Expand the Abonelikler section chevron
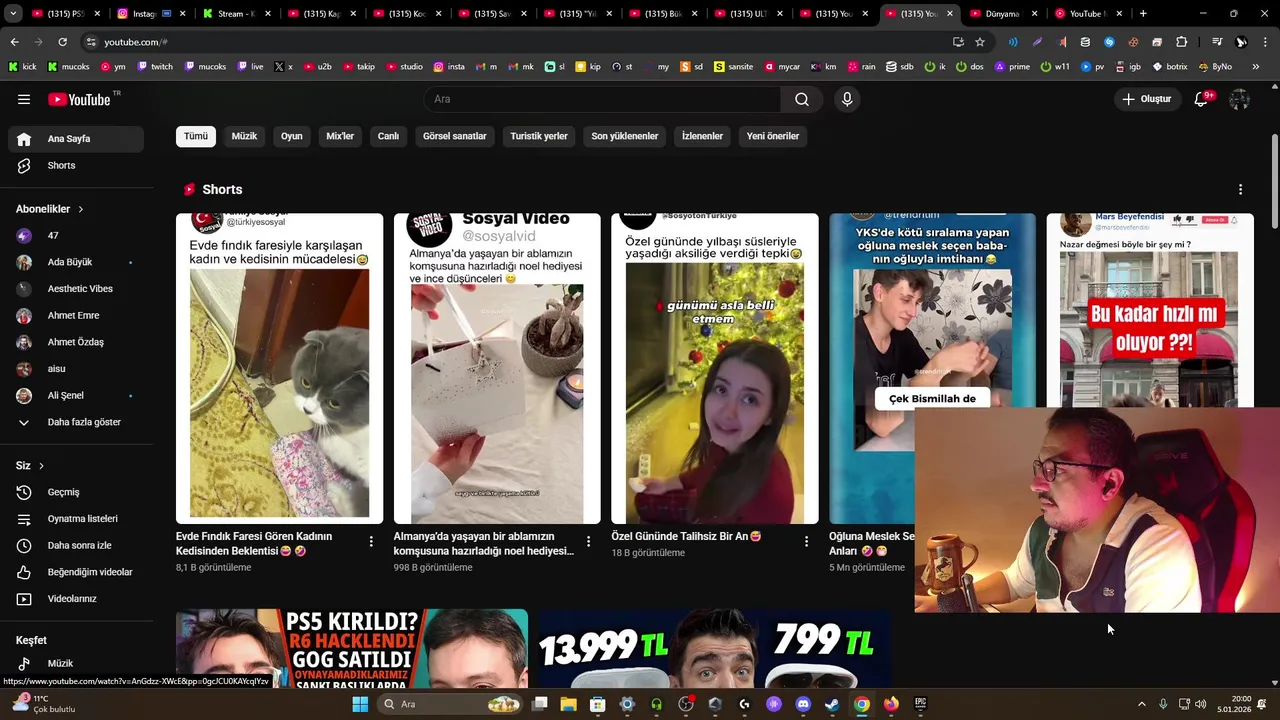The image size is (1280, 720). 80,209
